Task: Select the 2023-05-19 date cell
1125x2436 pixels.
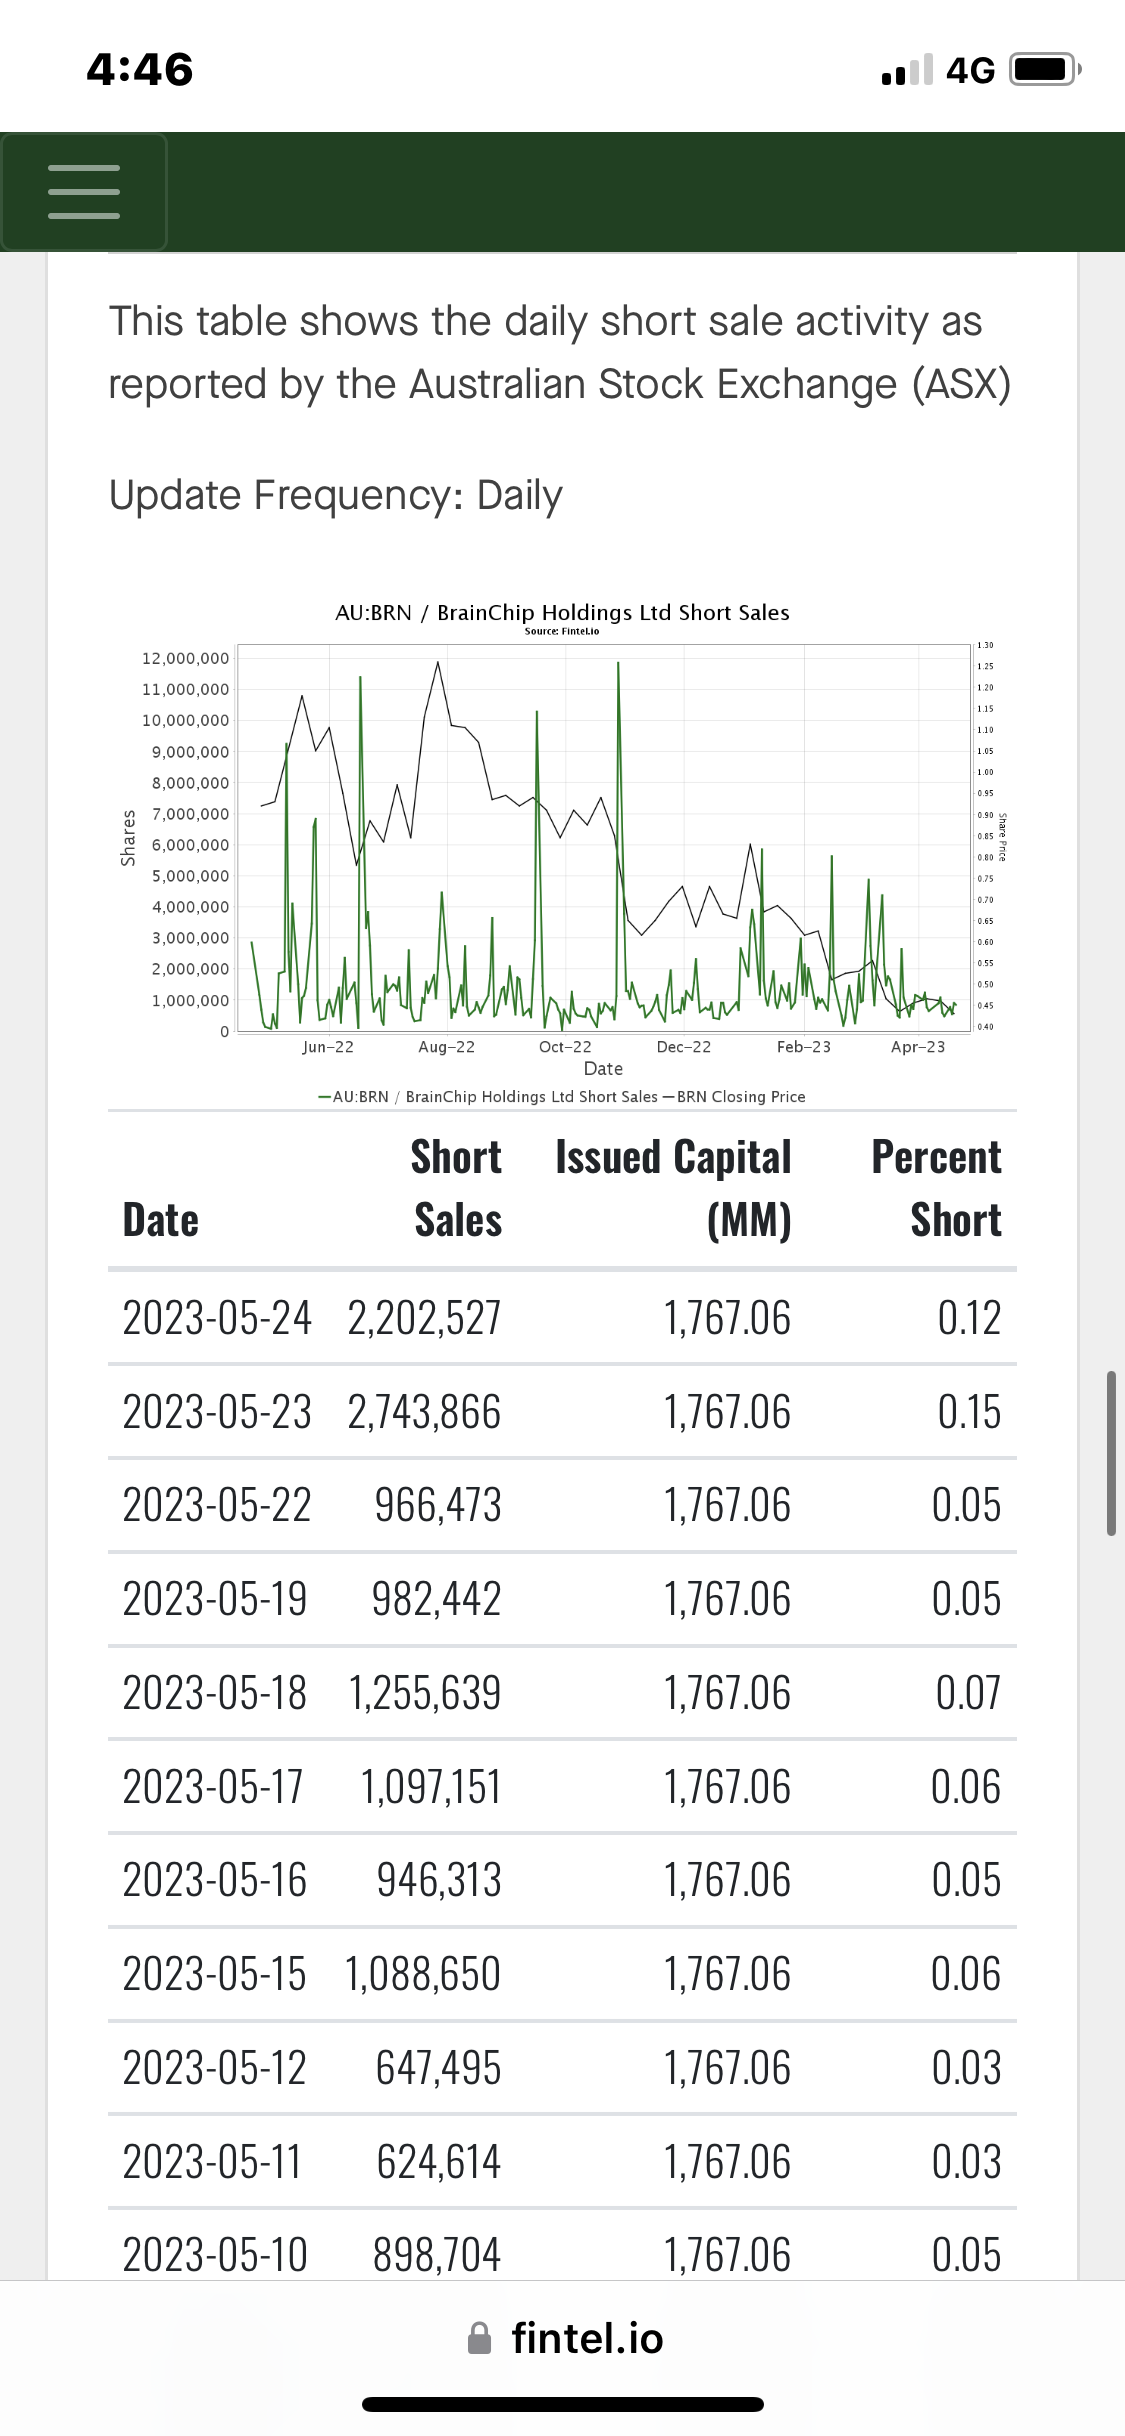Action: pos(215,1598)
